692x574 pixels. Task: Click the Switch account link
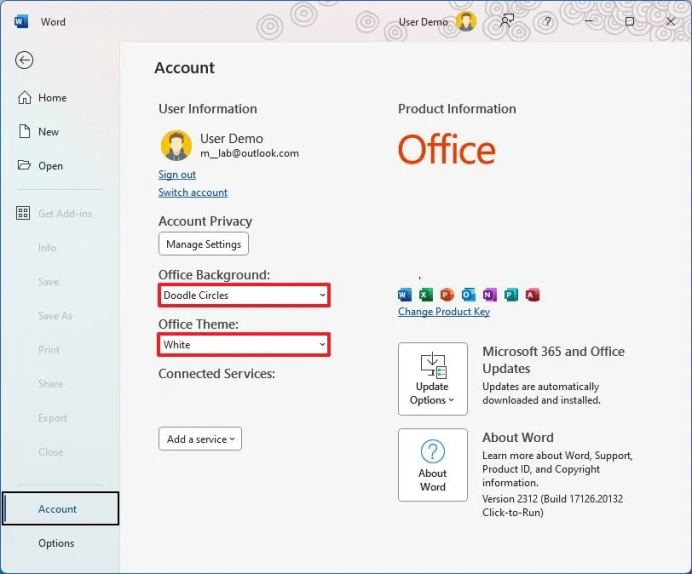pos(193,192)
